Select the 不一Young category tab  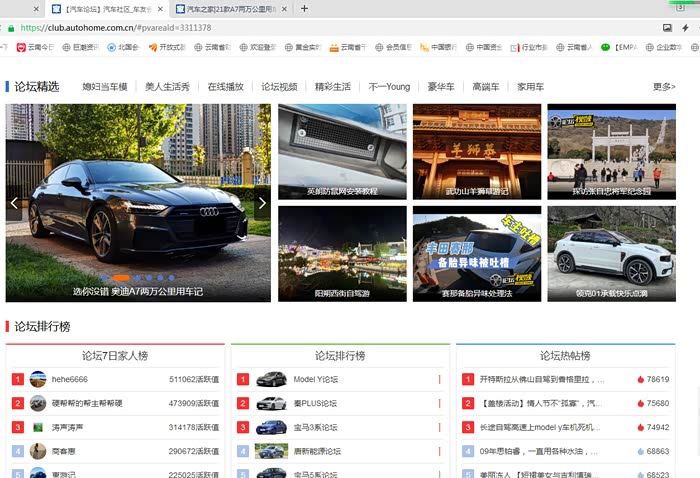[389, 87]
